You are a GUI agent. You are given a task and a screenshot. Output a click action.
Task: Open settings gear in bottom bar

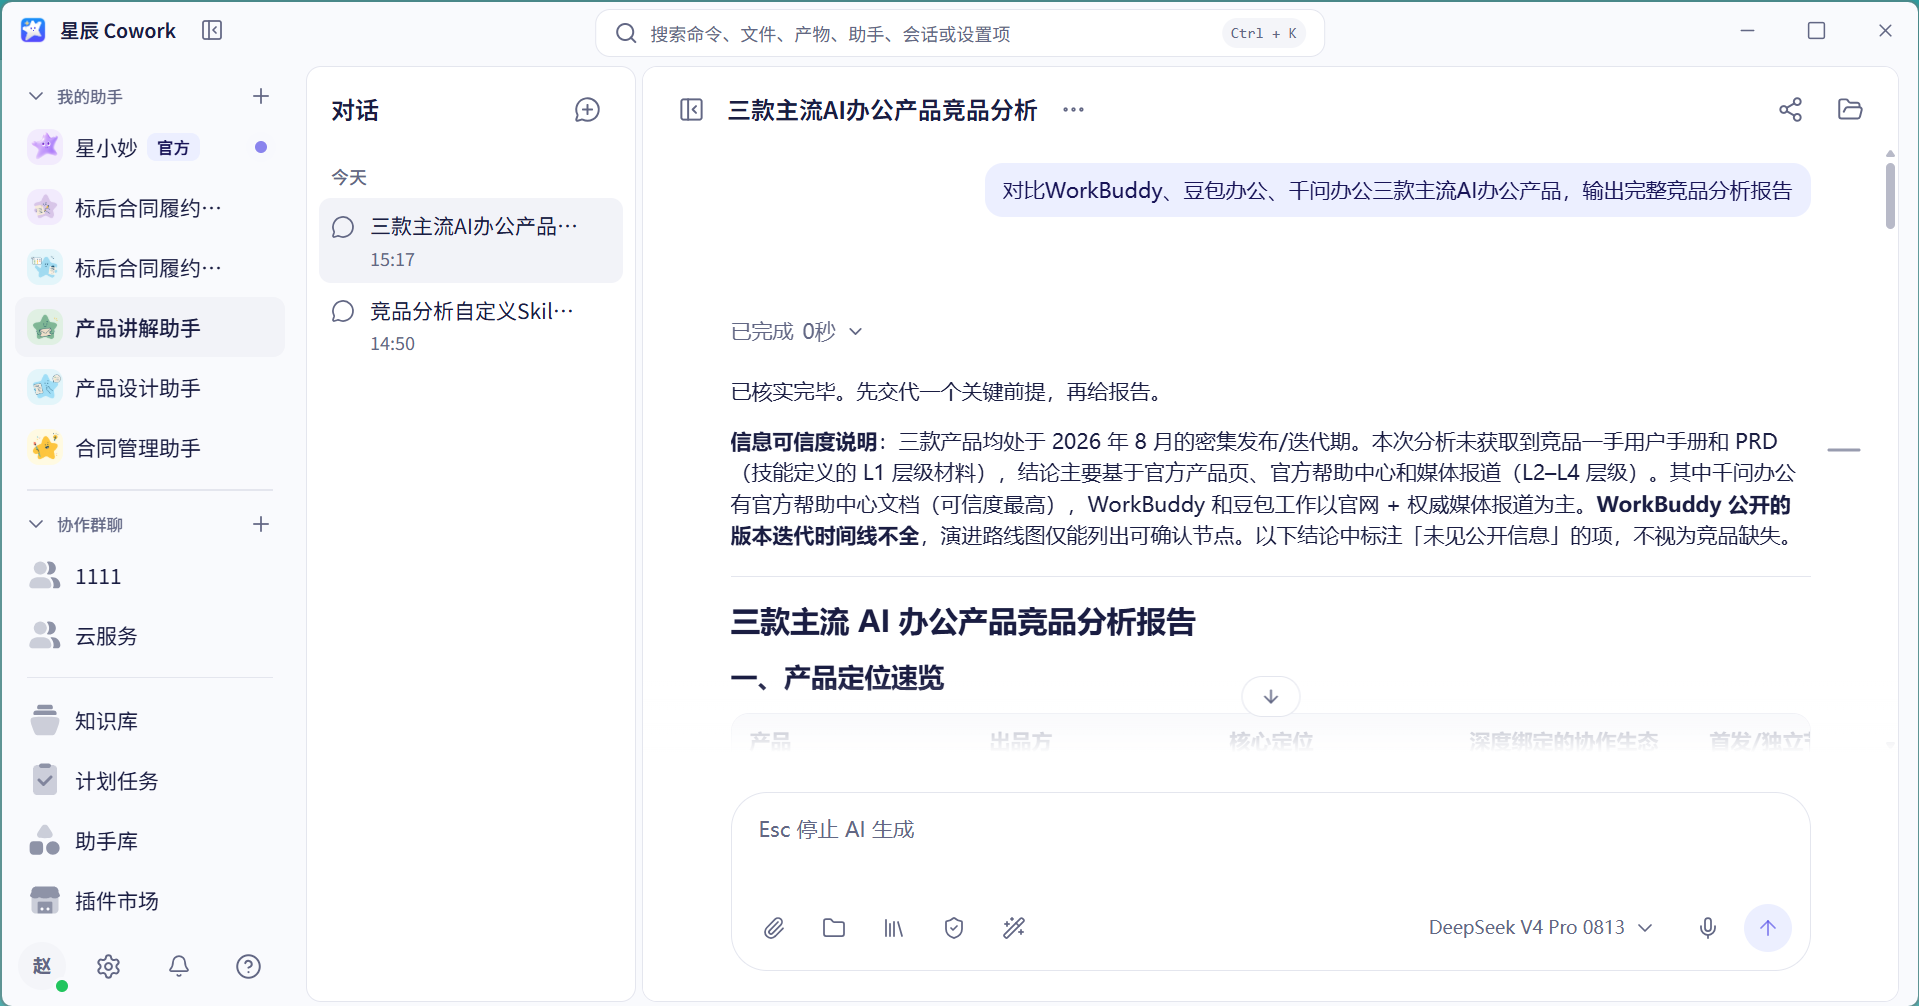(109, 966)
